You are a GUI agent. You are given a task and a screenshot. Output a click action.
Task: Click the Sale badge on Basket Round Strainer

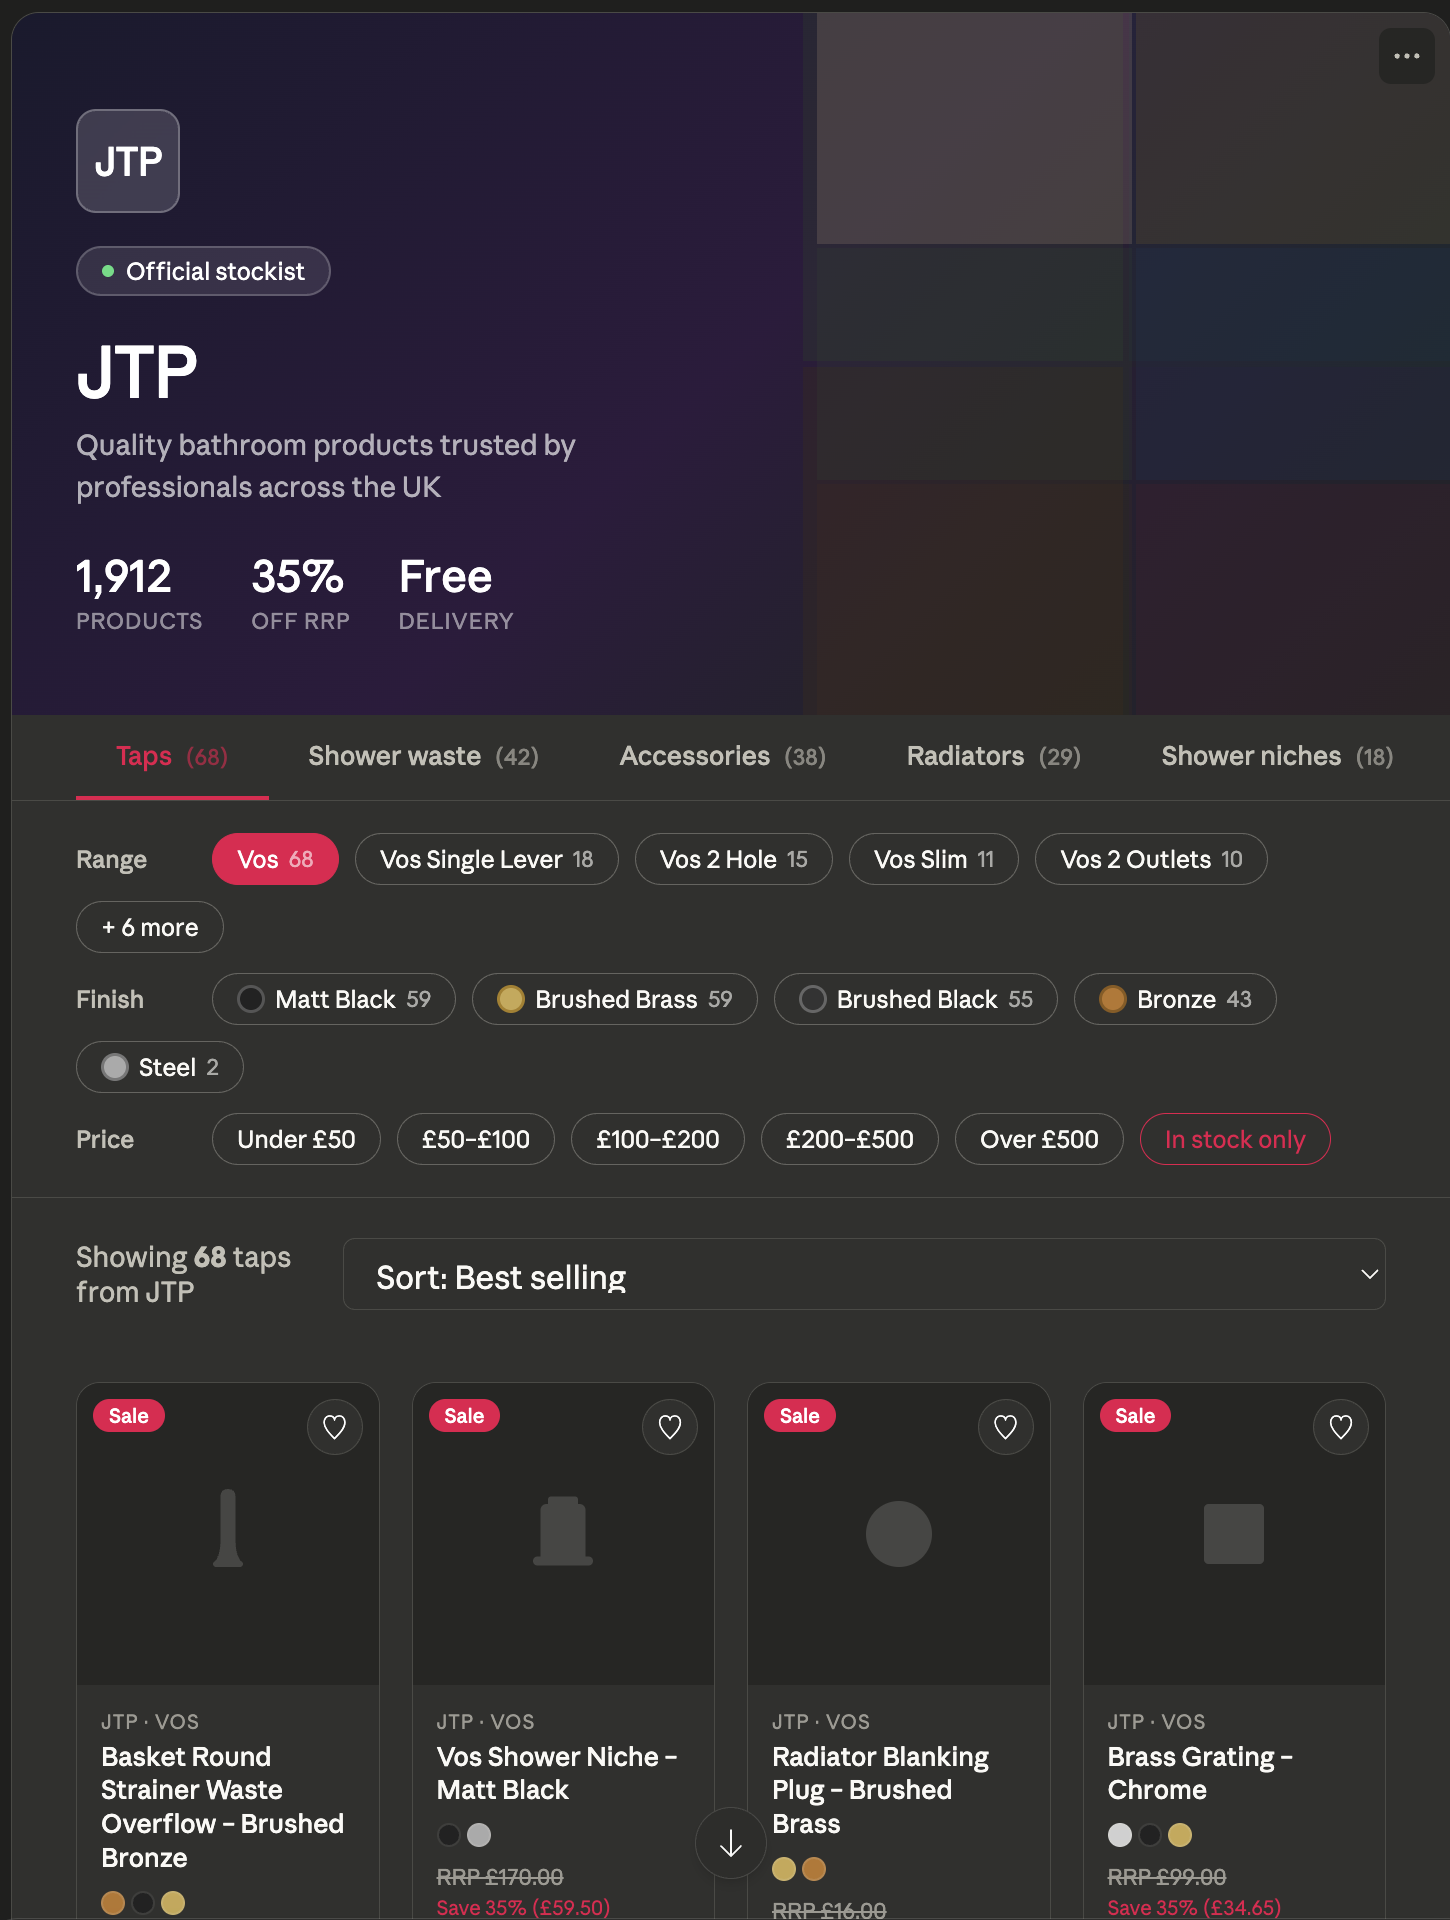click(x=129, y=1416)
